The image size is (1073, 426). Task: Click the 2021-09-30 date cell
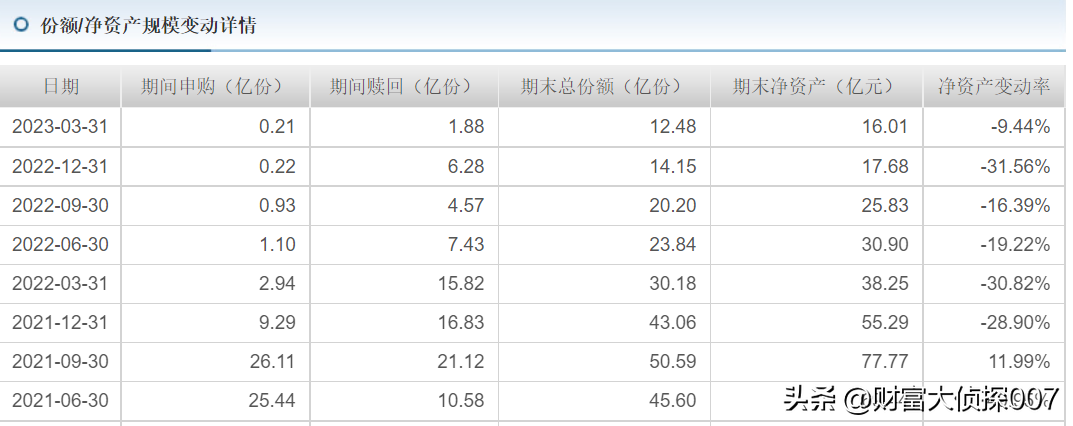click(x=60, y=361)
